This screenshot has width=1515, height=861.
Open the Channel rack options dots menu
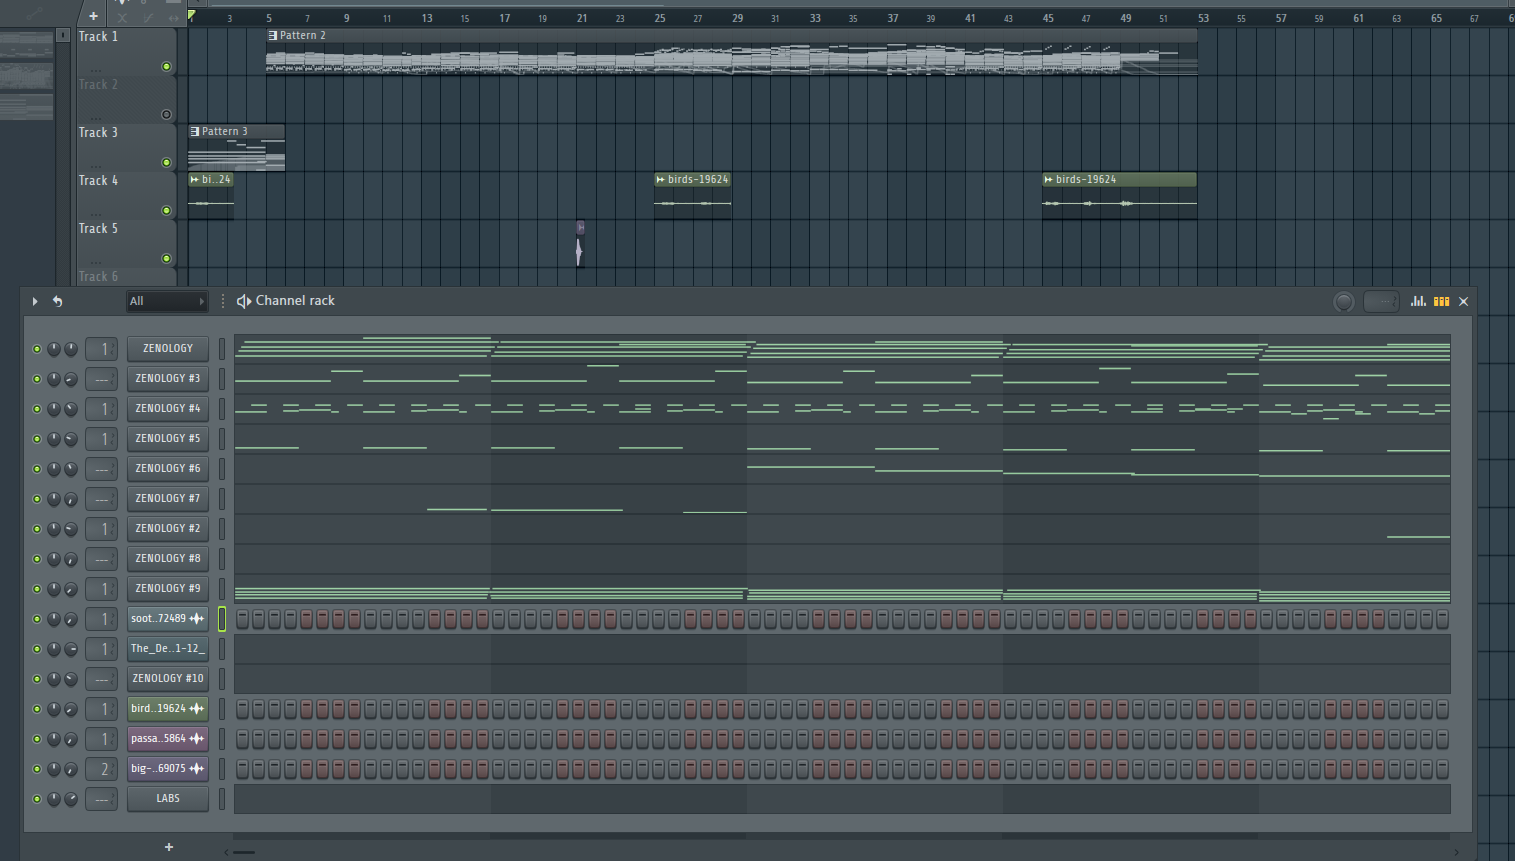pyautogui.click(x=223, y=301)
